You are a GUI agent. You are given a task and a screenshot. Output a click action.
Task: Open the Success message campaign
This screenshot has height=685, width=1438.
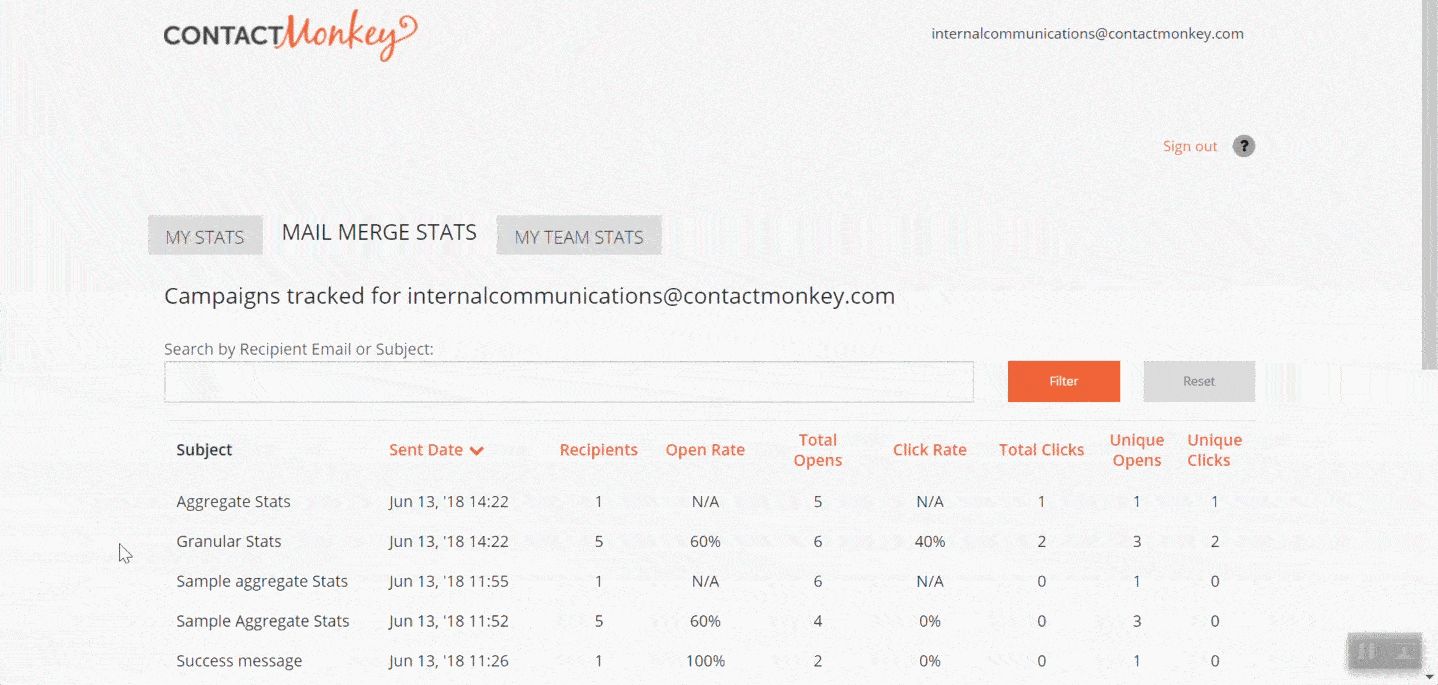(239, 661)
